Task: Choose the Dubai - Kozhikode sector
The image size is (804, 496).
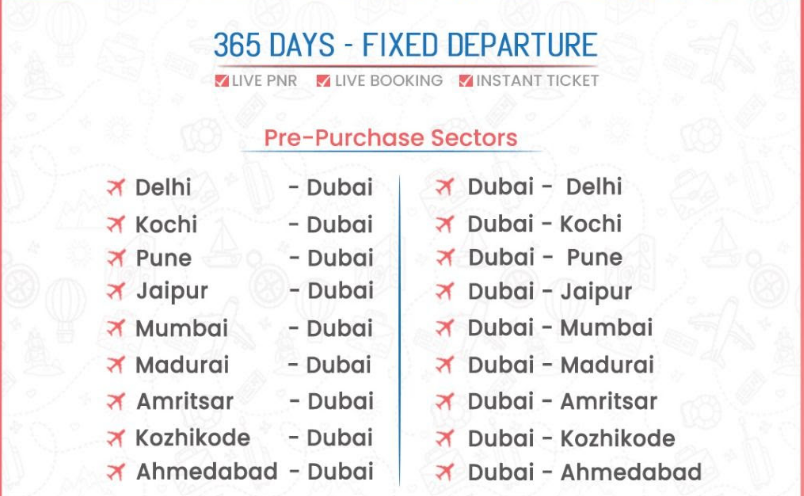Action: [571, 439]
